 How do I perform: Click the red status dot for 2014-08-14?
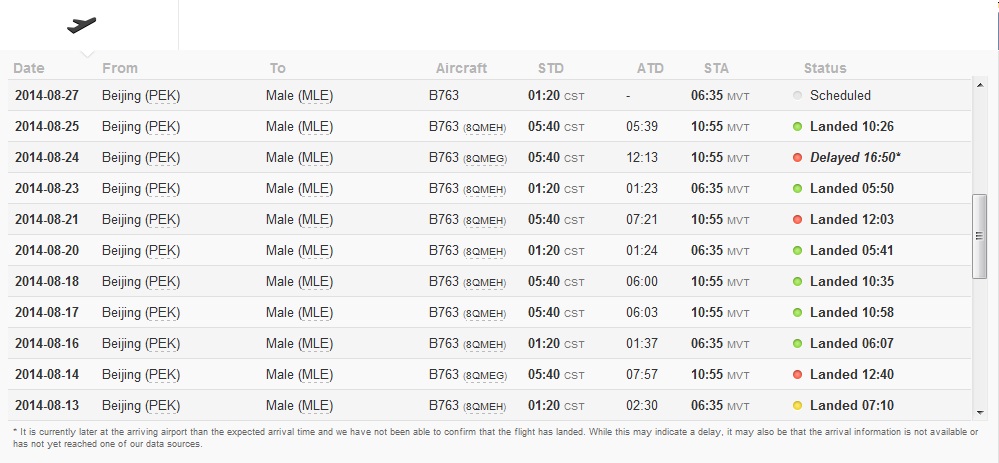797,375
